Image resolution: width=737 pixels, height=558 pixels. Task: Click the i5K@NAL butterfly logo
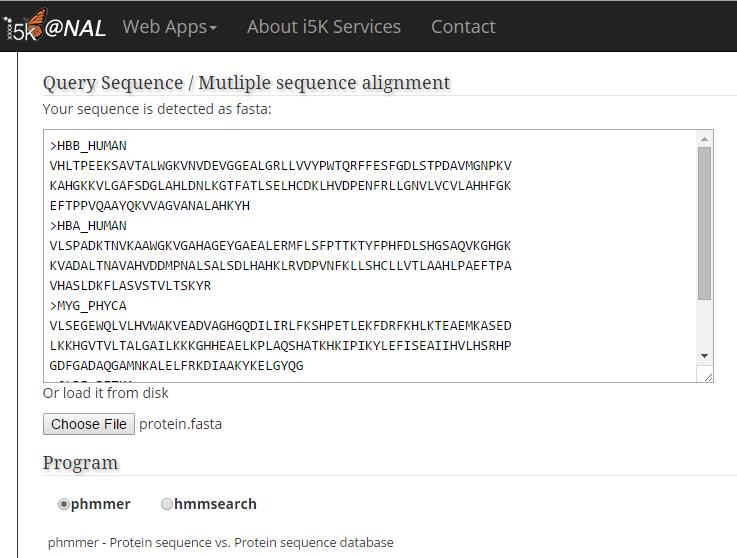tap(55, 27)
